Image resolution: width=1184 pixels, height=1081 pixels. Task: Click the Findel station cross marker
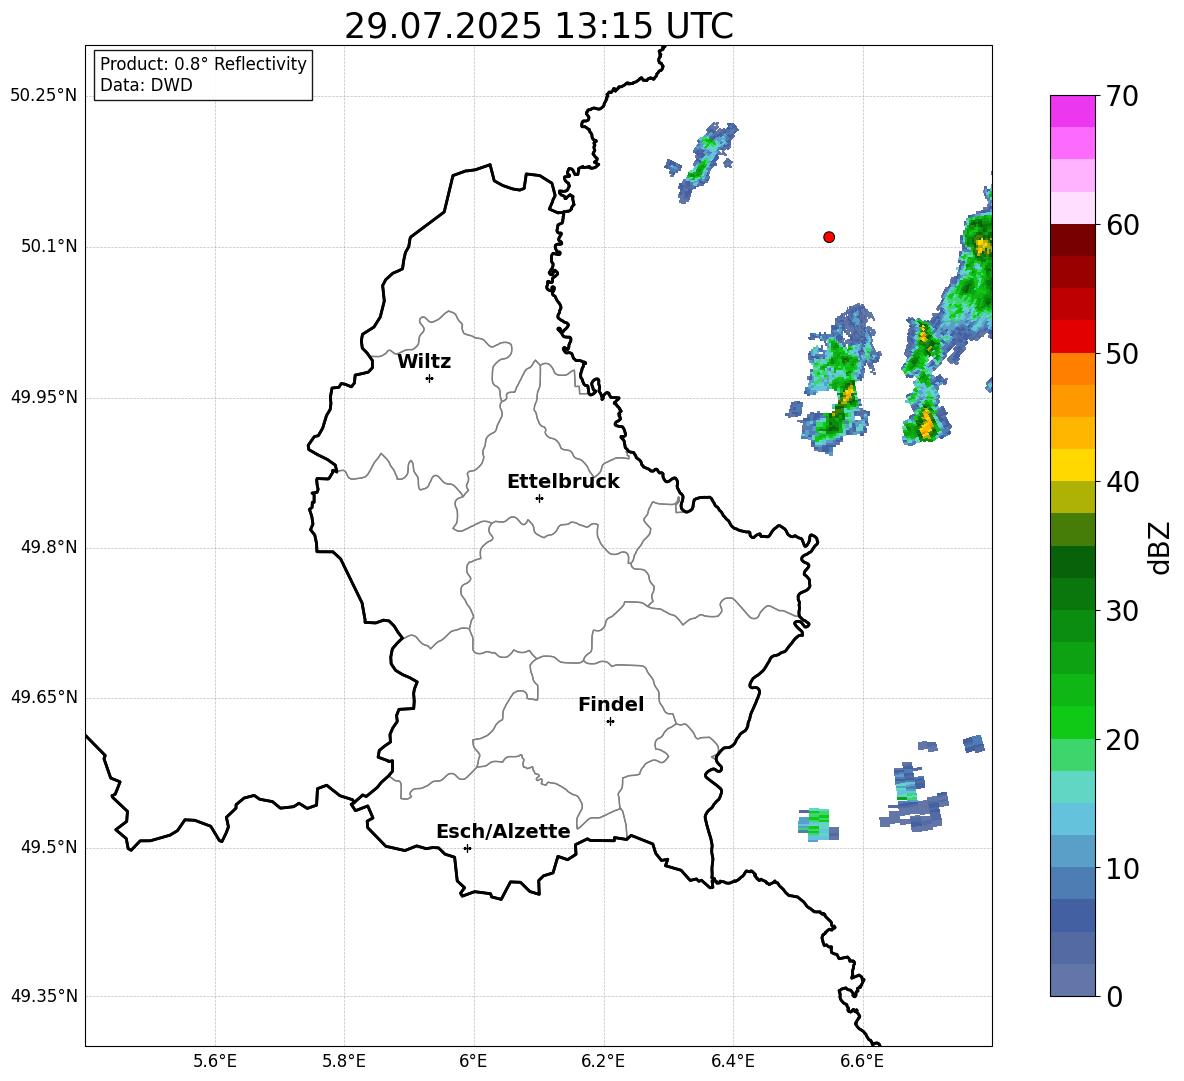click(x=610, y=722)
